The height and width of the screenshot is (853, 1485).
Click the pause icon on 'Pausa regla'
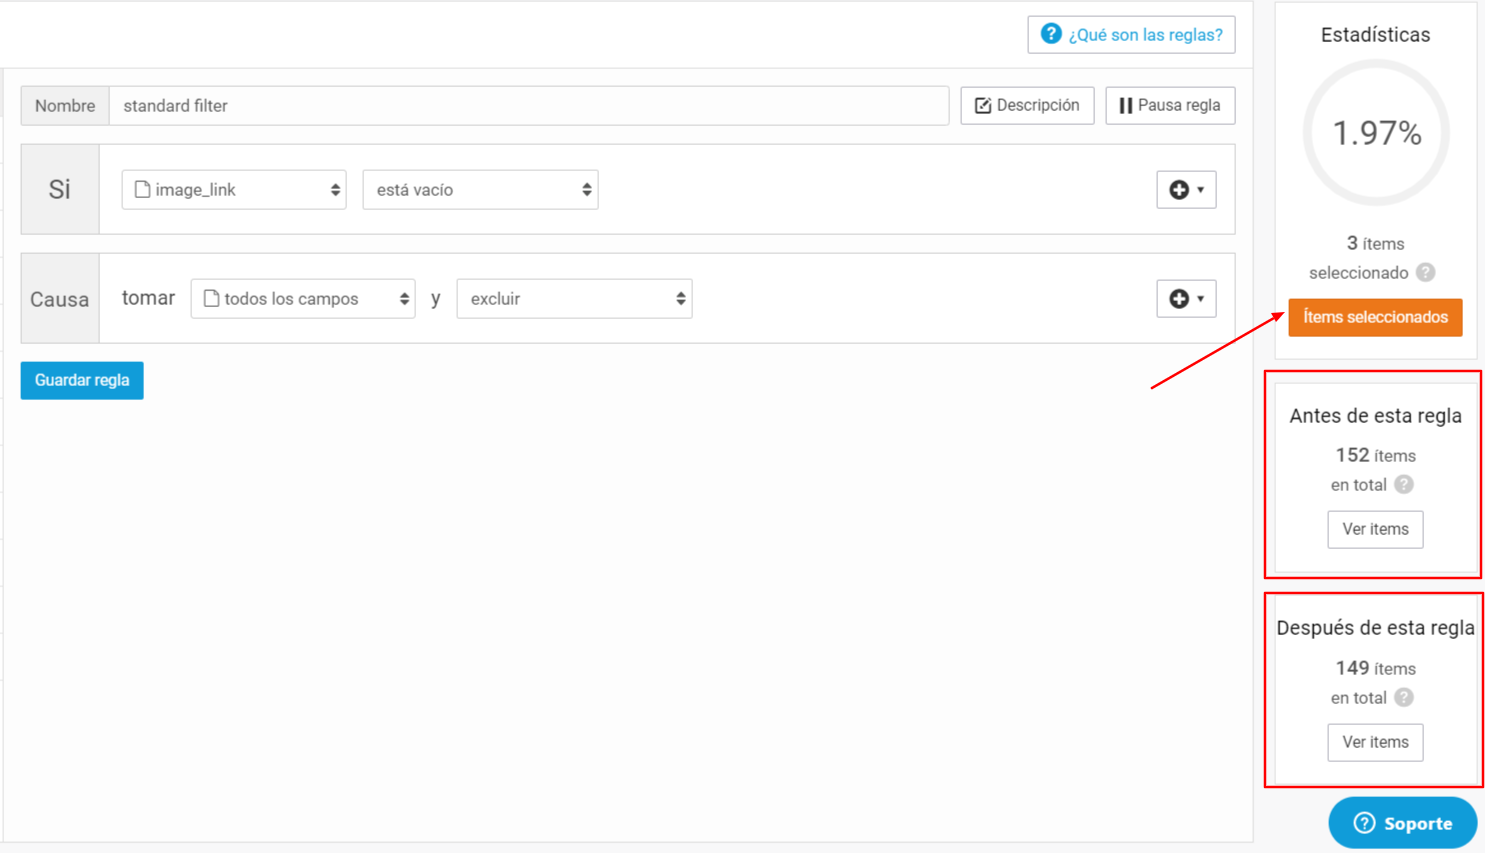click(1125, 106)
